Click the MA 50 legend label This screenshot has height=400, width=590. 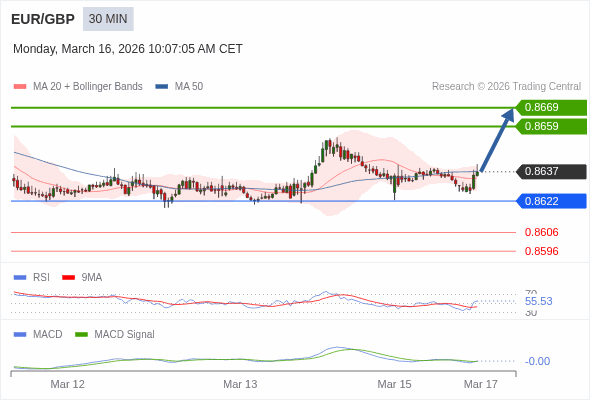[x=189, y=87]
